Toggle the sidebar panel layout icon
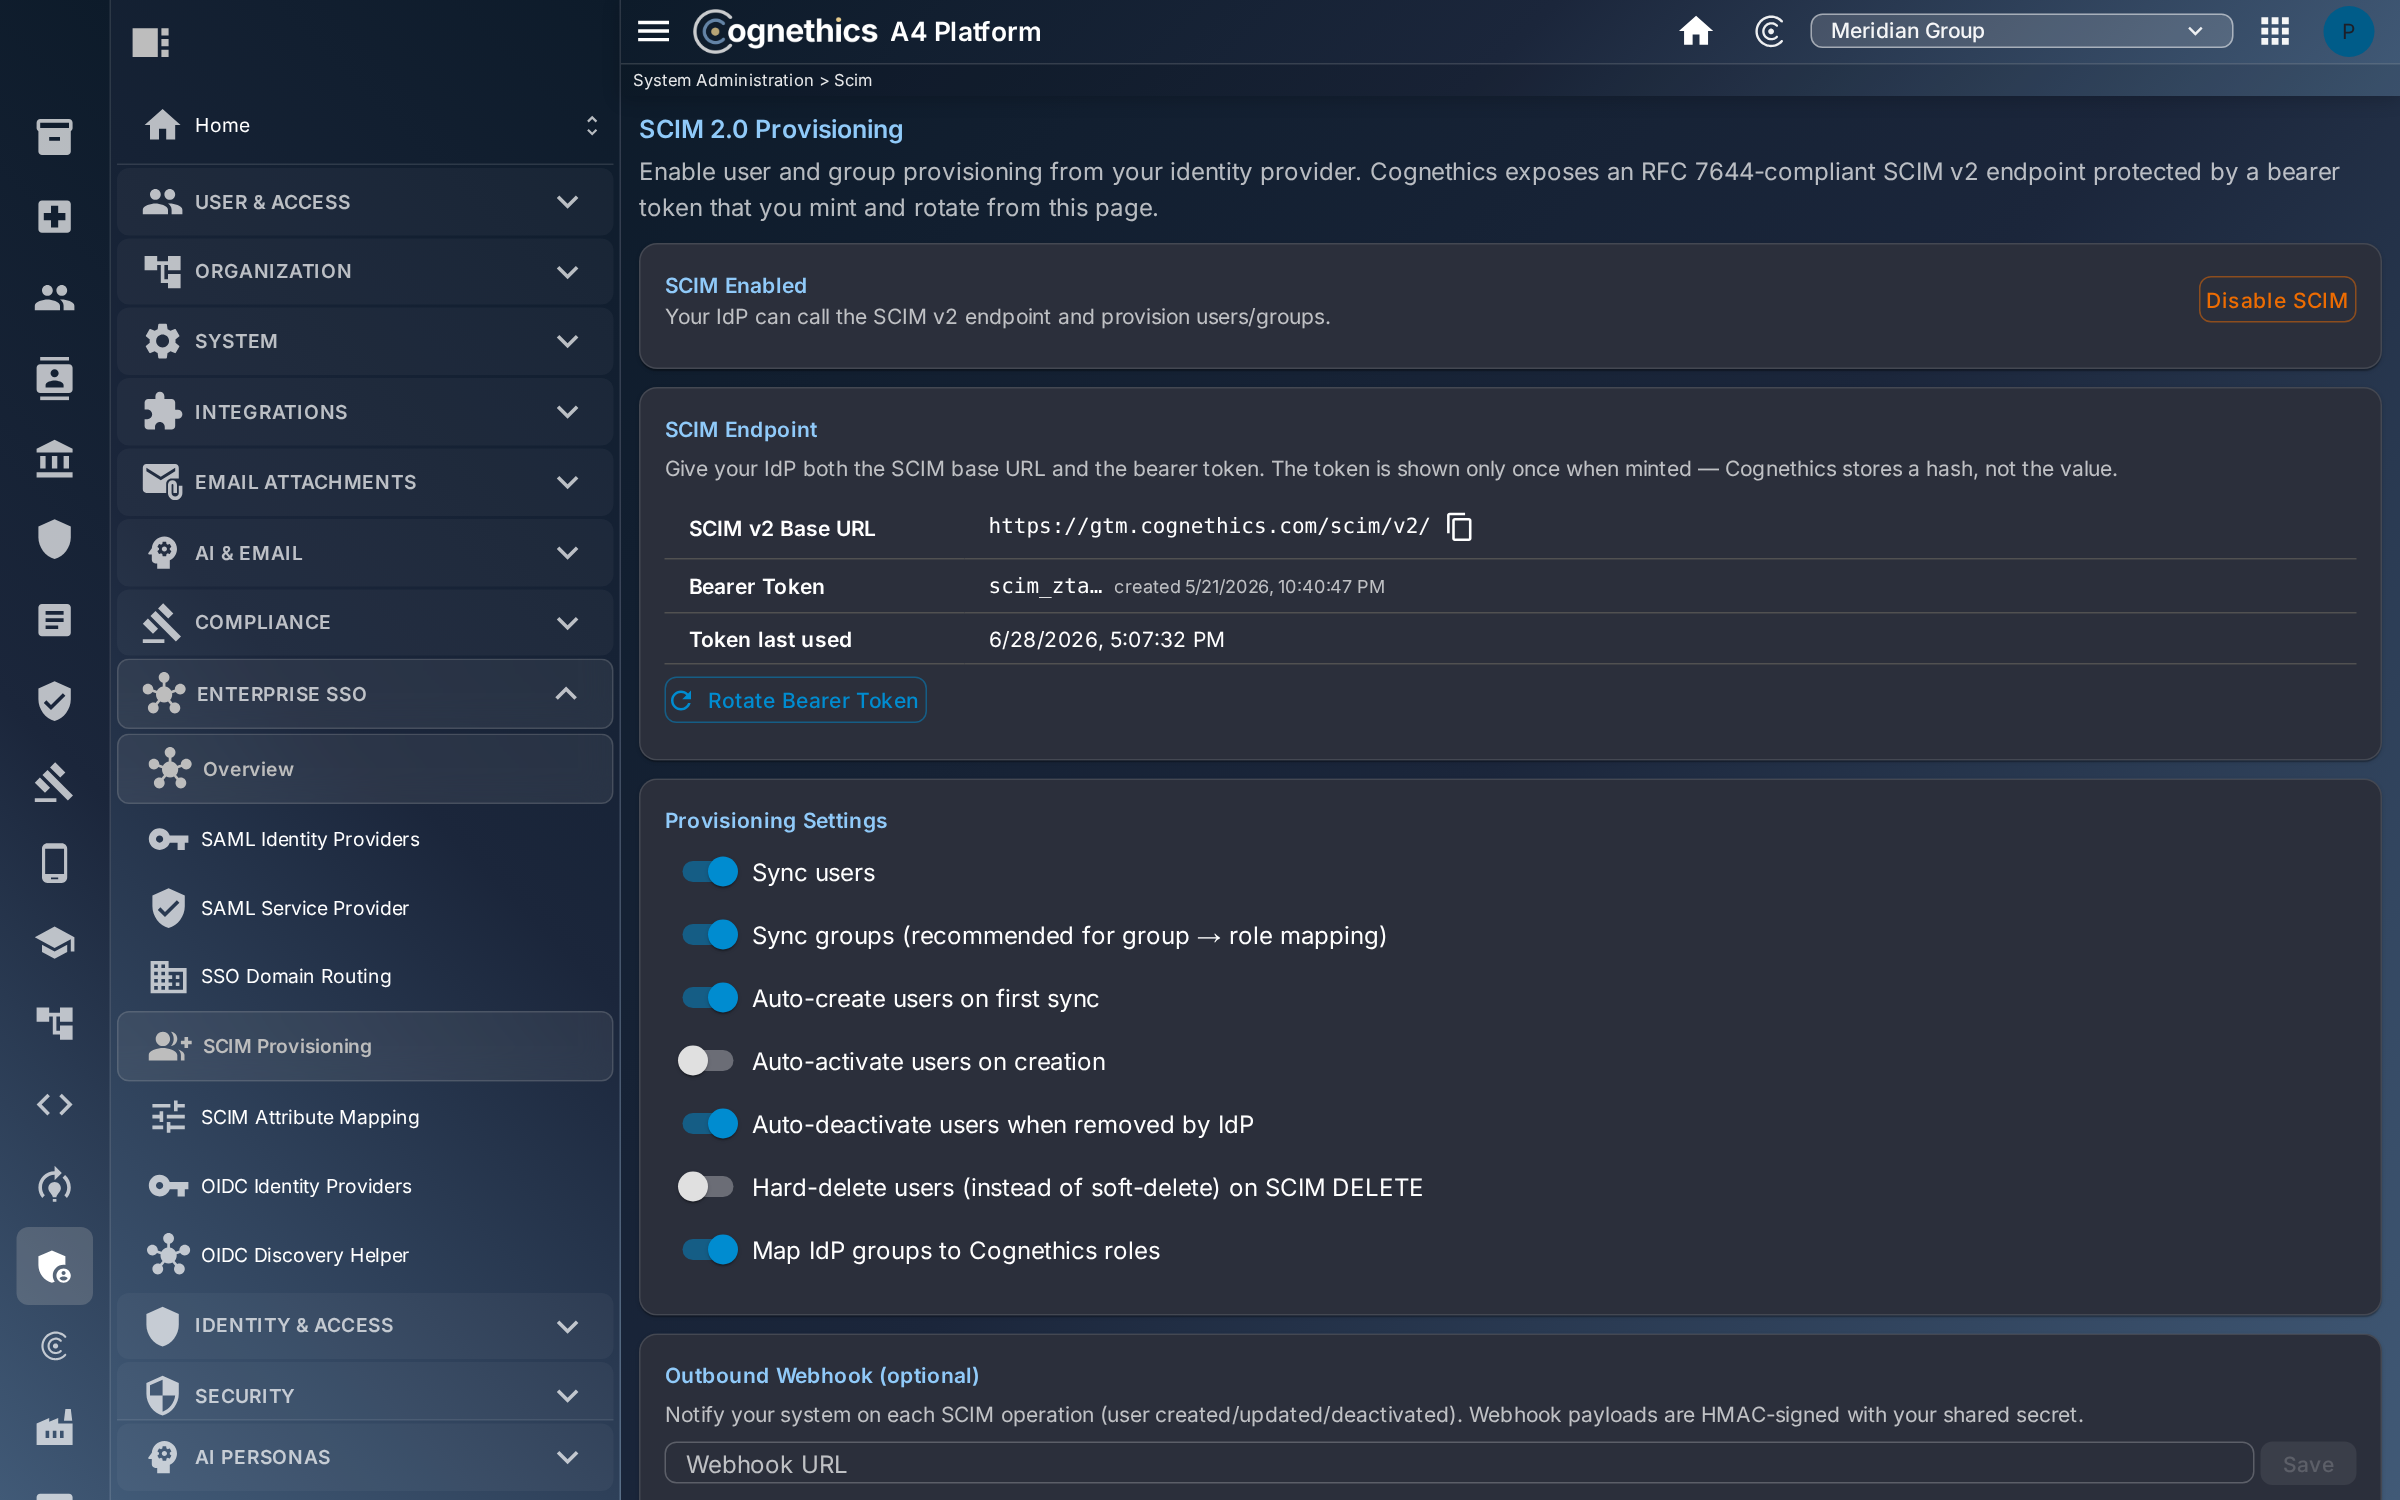 151,42
